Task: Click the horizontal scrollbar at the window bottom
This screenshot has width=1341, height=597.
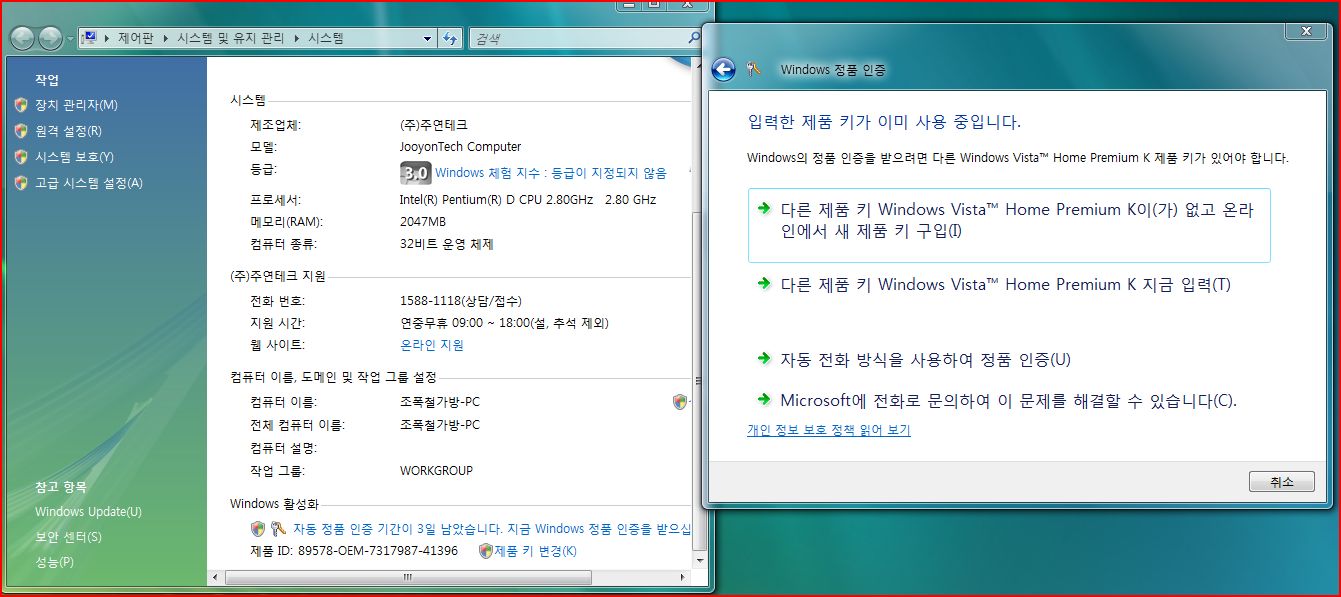Action: point(450,577)
